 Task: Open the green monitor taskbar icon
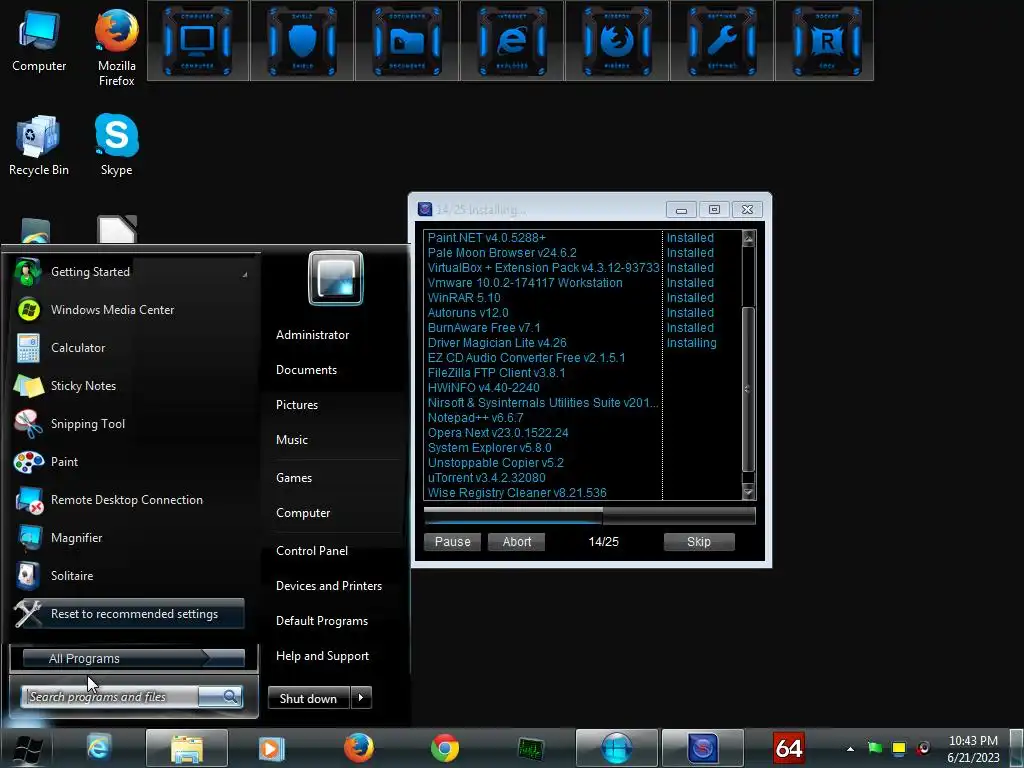click(x=531, y=749)
